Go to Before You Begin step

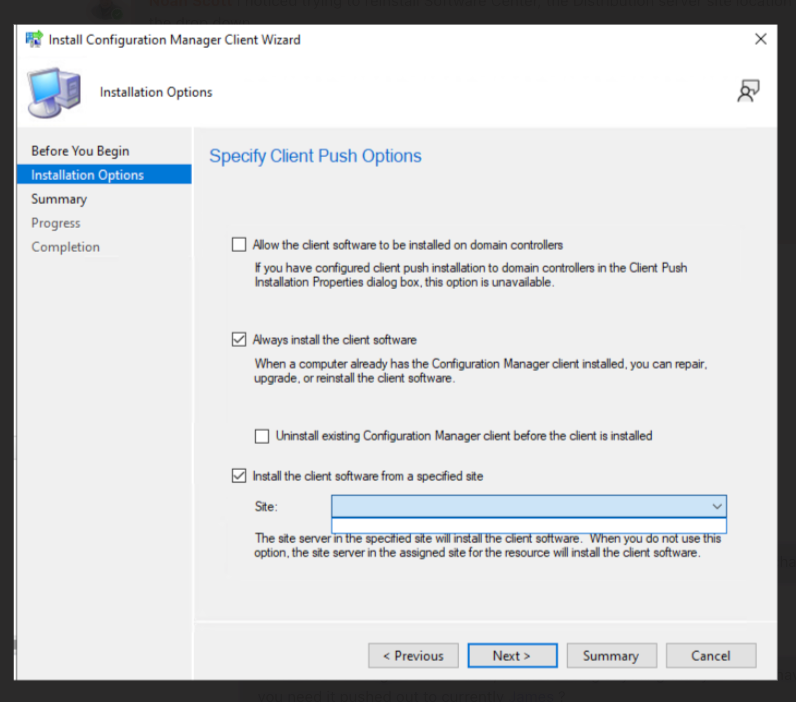(x=80, y=151)
